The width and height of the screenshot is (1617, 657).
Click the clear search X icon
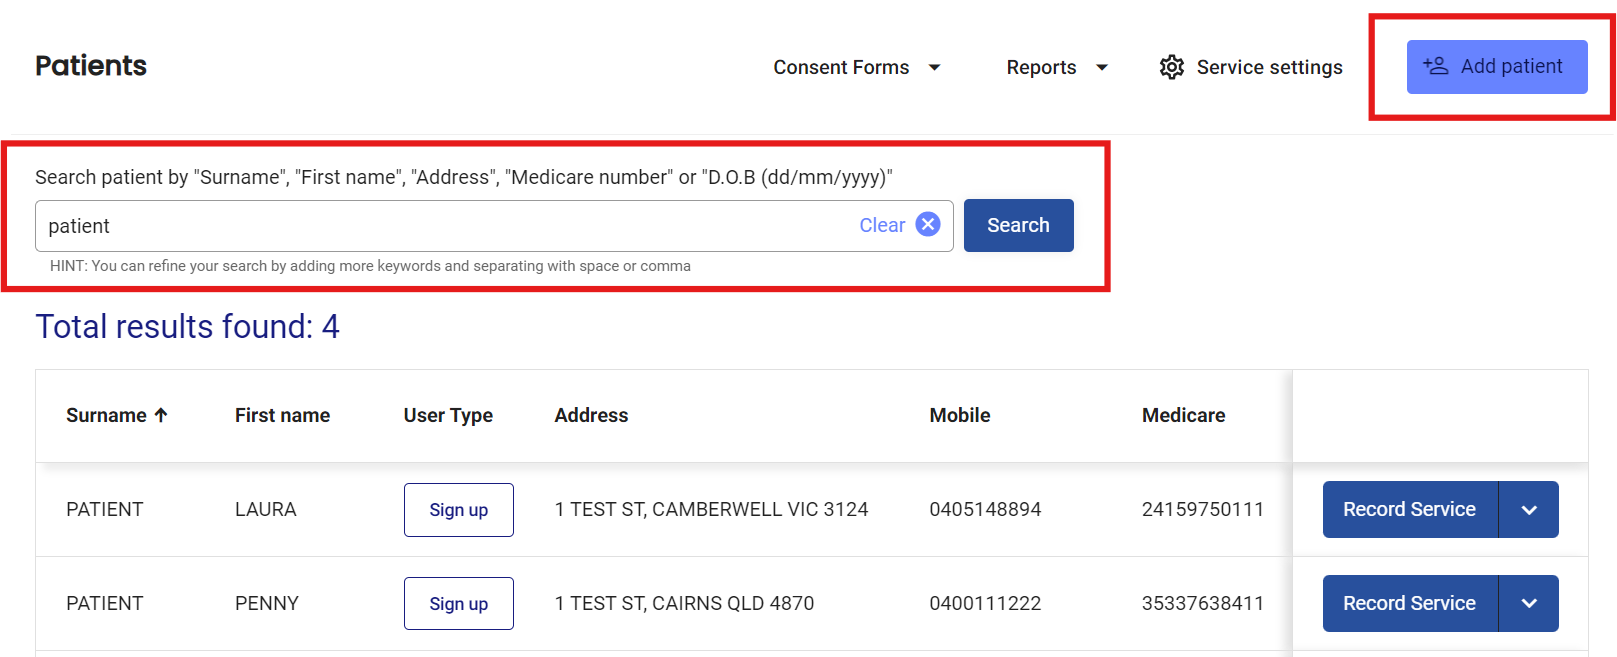point(928,225)
